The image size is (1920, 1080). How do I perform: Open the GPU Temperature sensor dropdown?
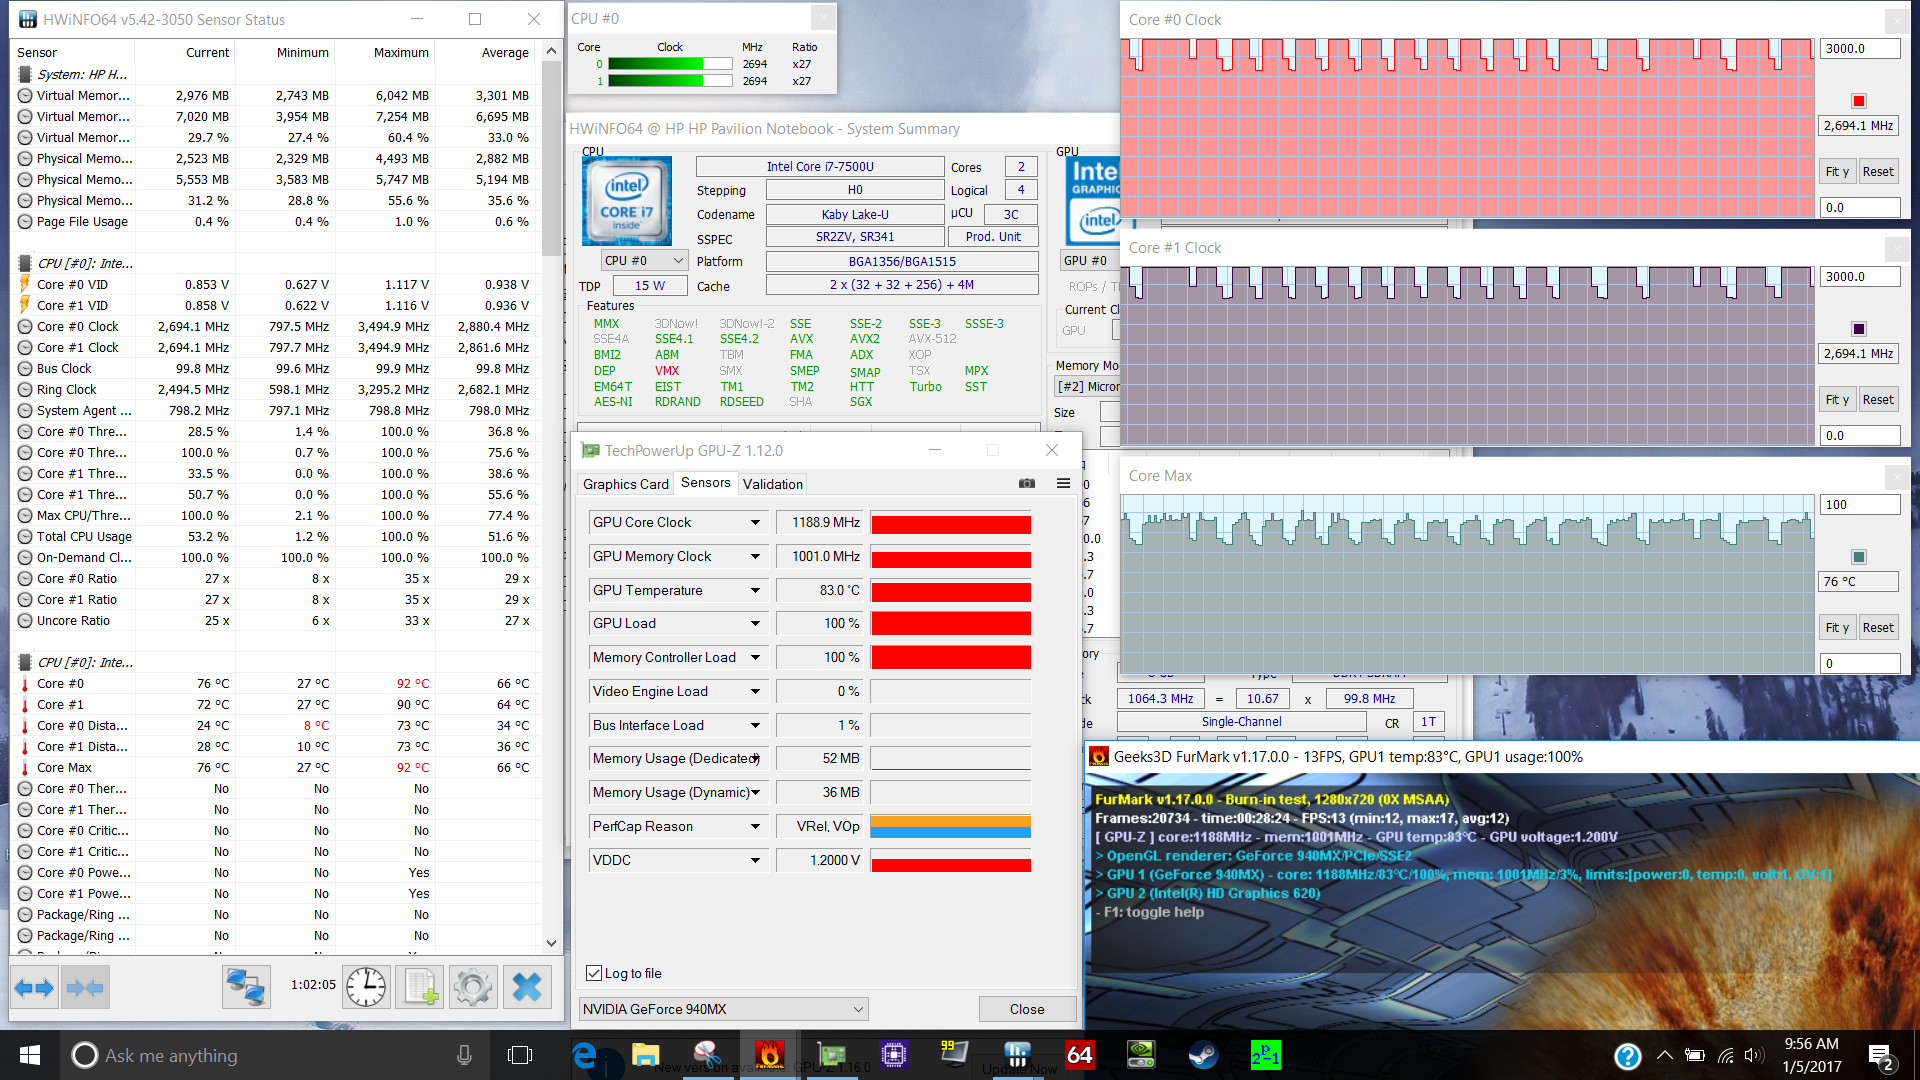(x=756, y=591)
